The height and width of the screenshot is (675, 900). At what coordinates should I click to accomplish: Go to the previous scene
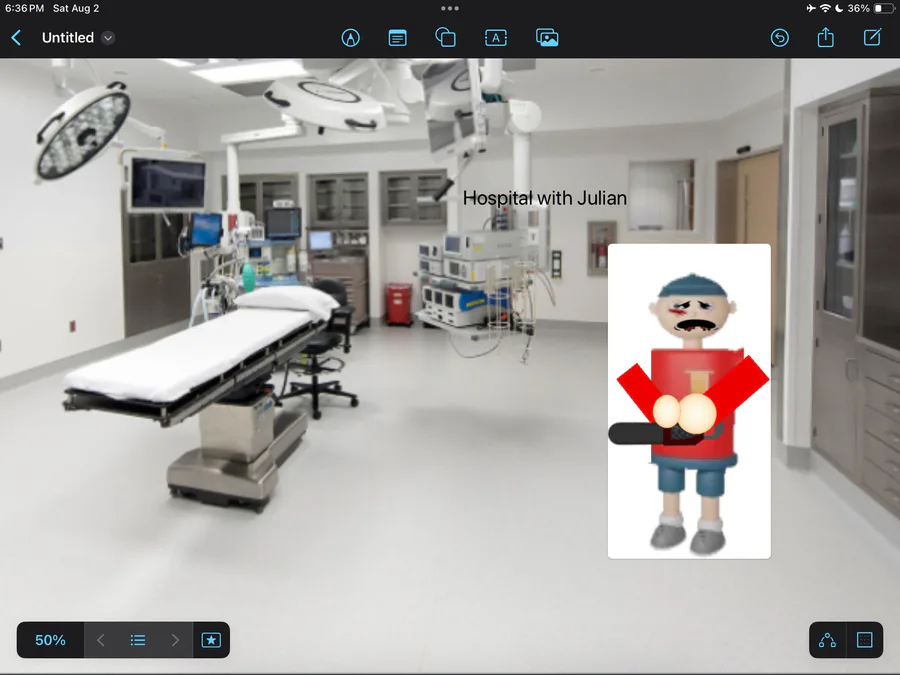click(100, 640)
